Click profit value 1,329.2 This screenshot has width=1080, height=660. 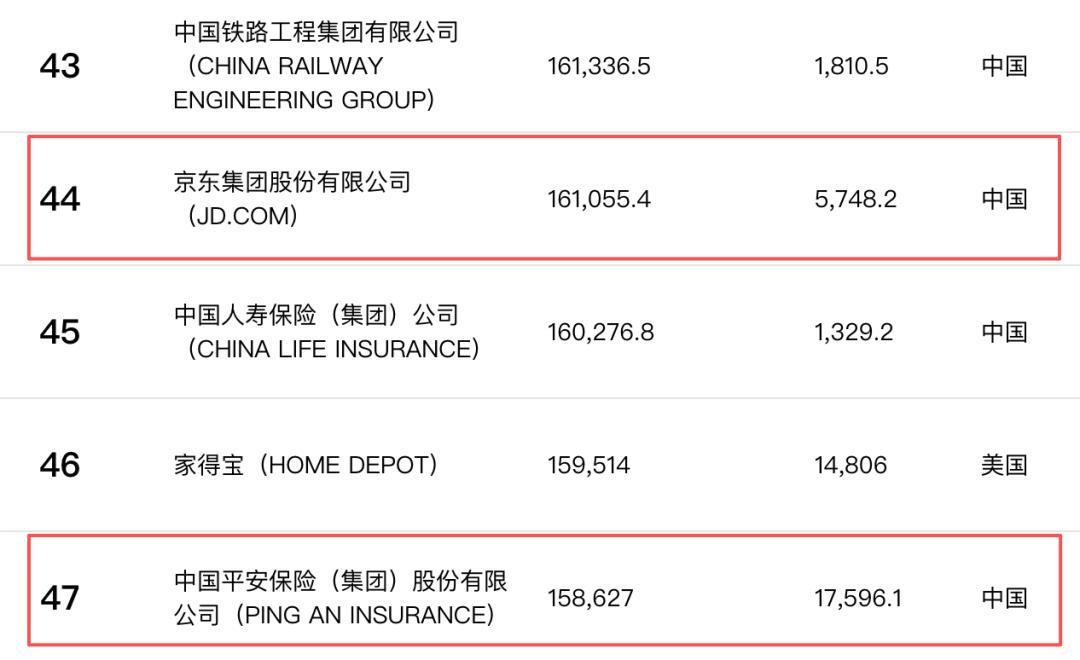pyautogui.click(x=853, y=332)
